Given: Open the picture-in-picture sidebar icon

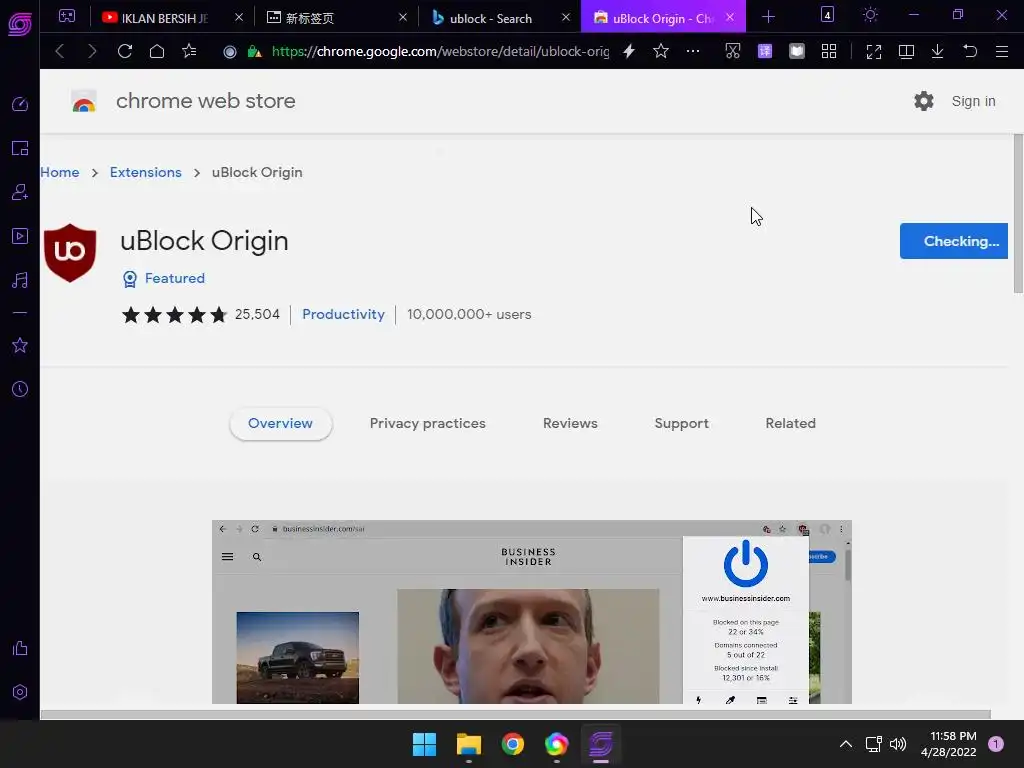Looking at the screenshot, I should (x=20, y=148).
